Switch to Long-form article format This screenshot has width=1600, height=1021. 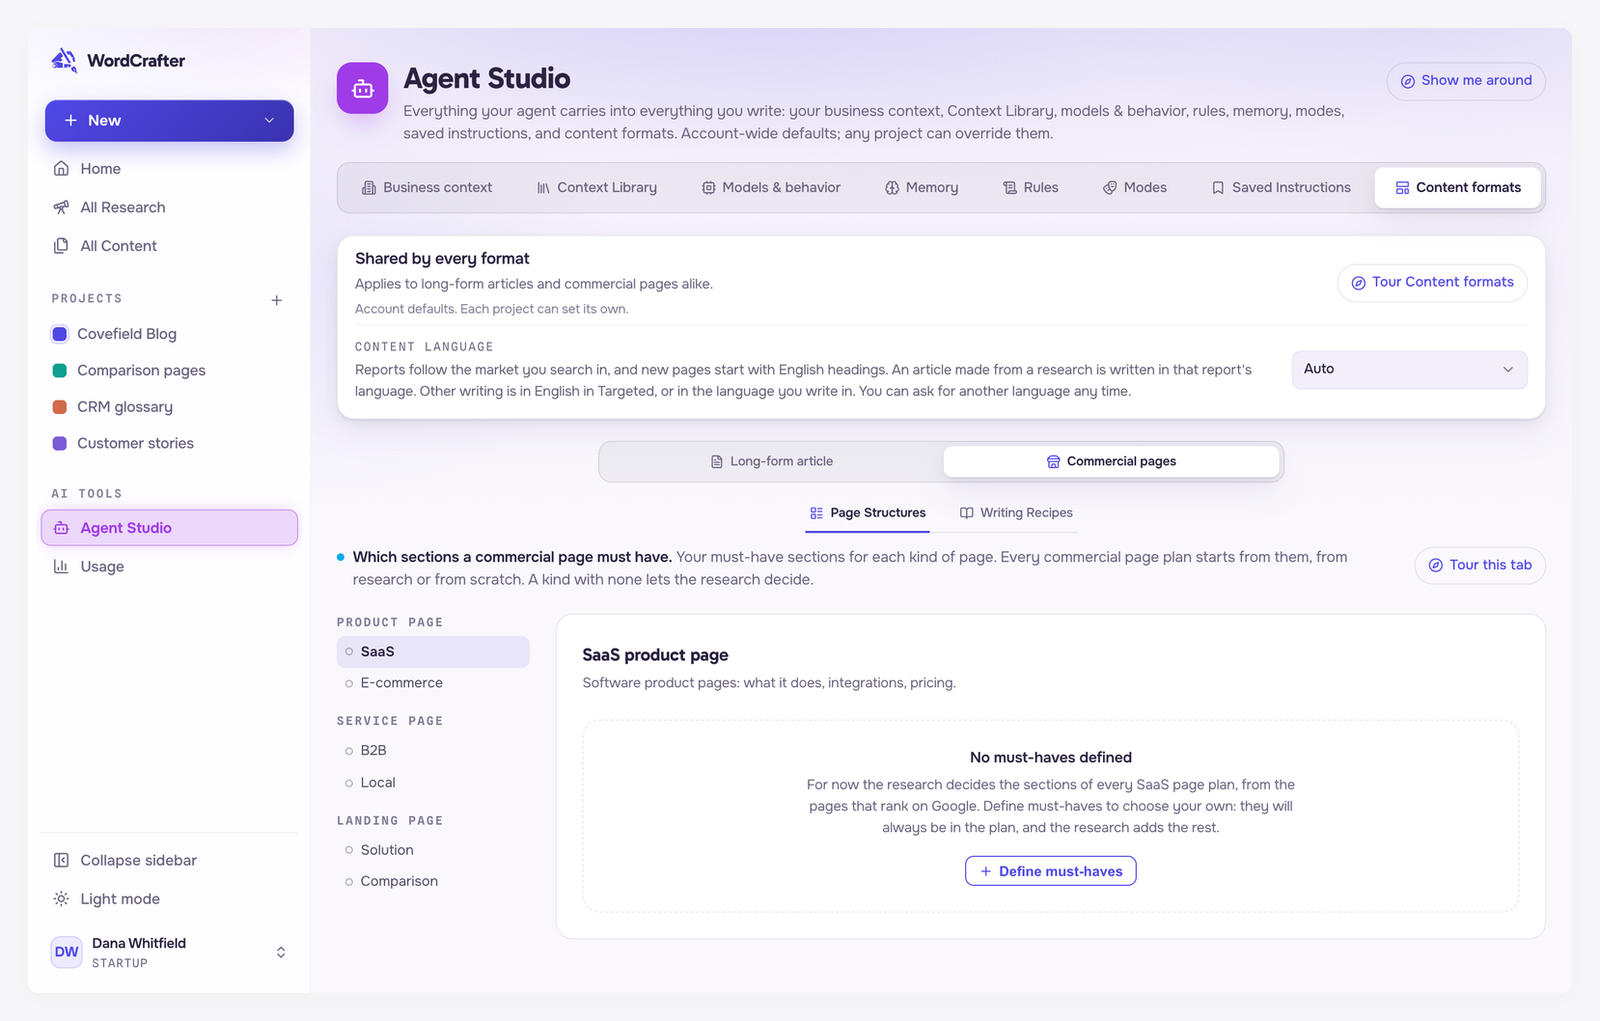772,461
